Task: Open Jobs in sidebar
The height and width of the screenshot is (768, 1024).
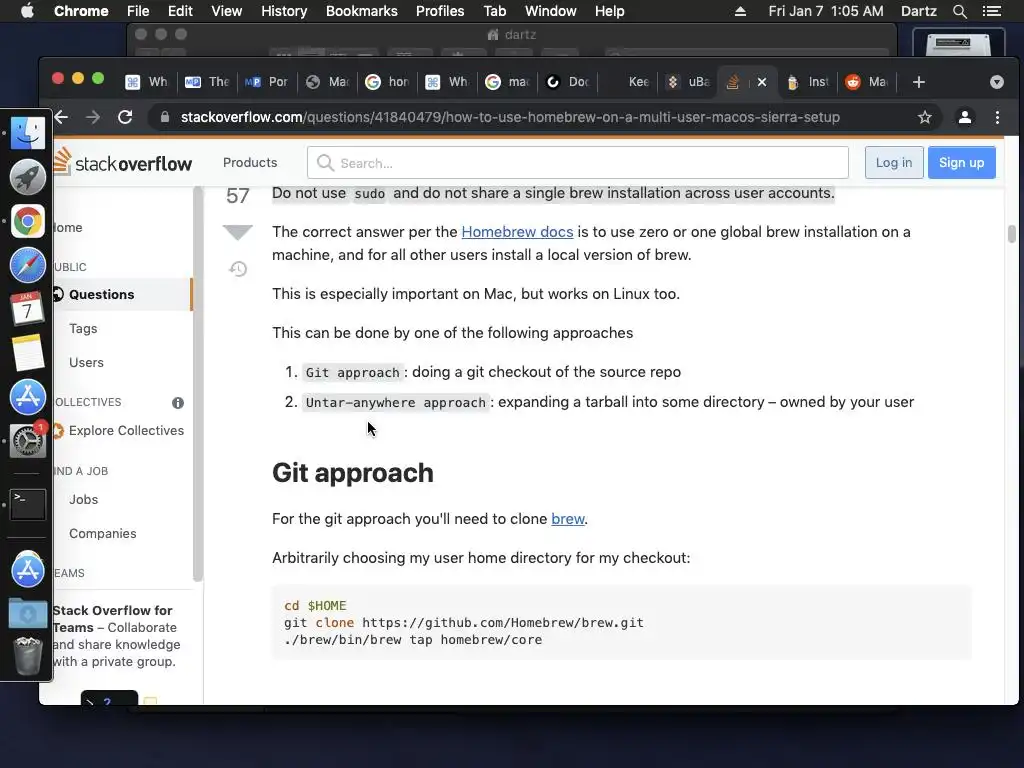Action: [x=84, y=500]
